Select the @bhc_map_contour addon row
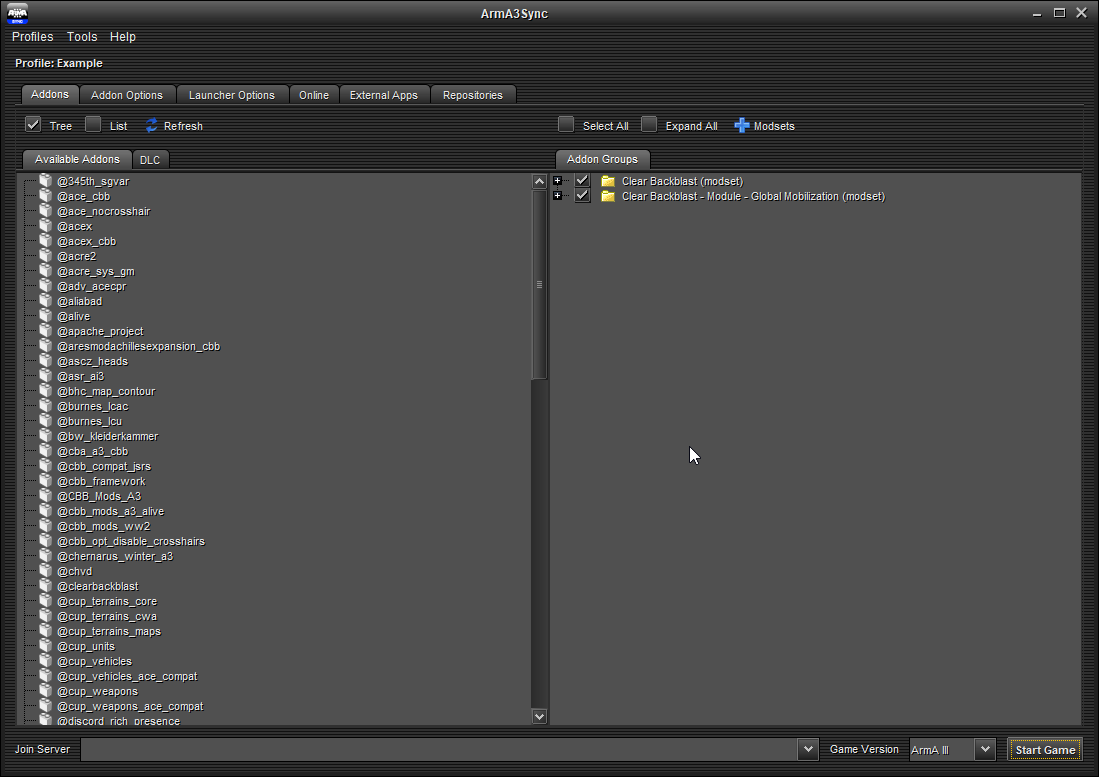The height and width of the screenshot is (777, 1099). (106, 391)
